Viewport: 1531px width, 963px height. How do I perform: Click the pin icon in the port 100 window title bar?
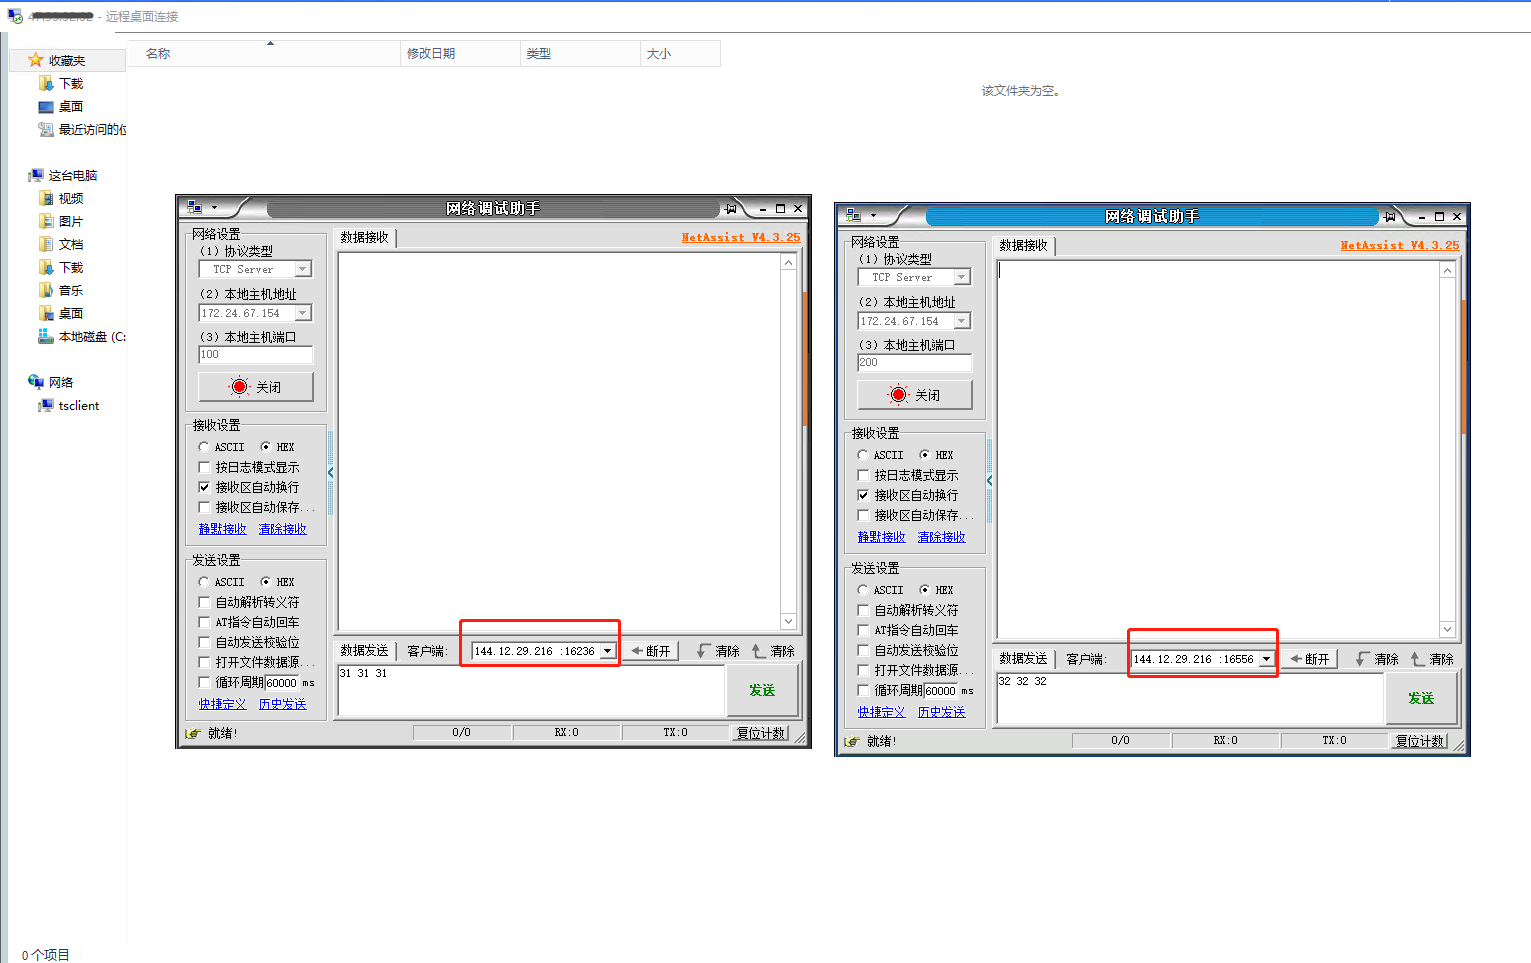pos(731,208)
